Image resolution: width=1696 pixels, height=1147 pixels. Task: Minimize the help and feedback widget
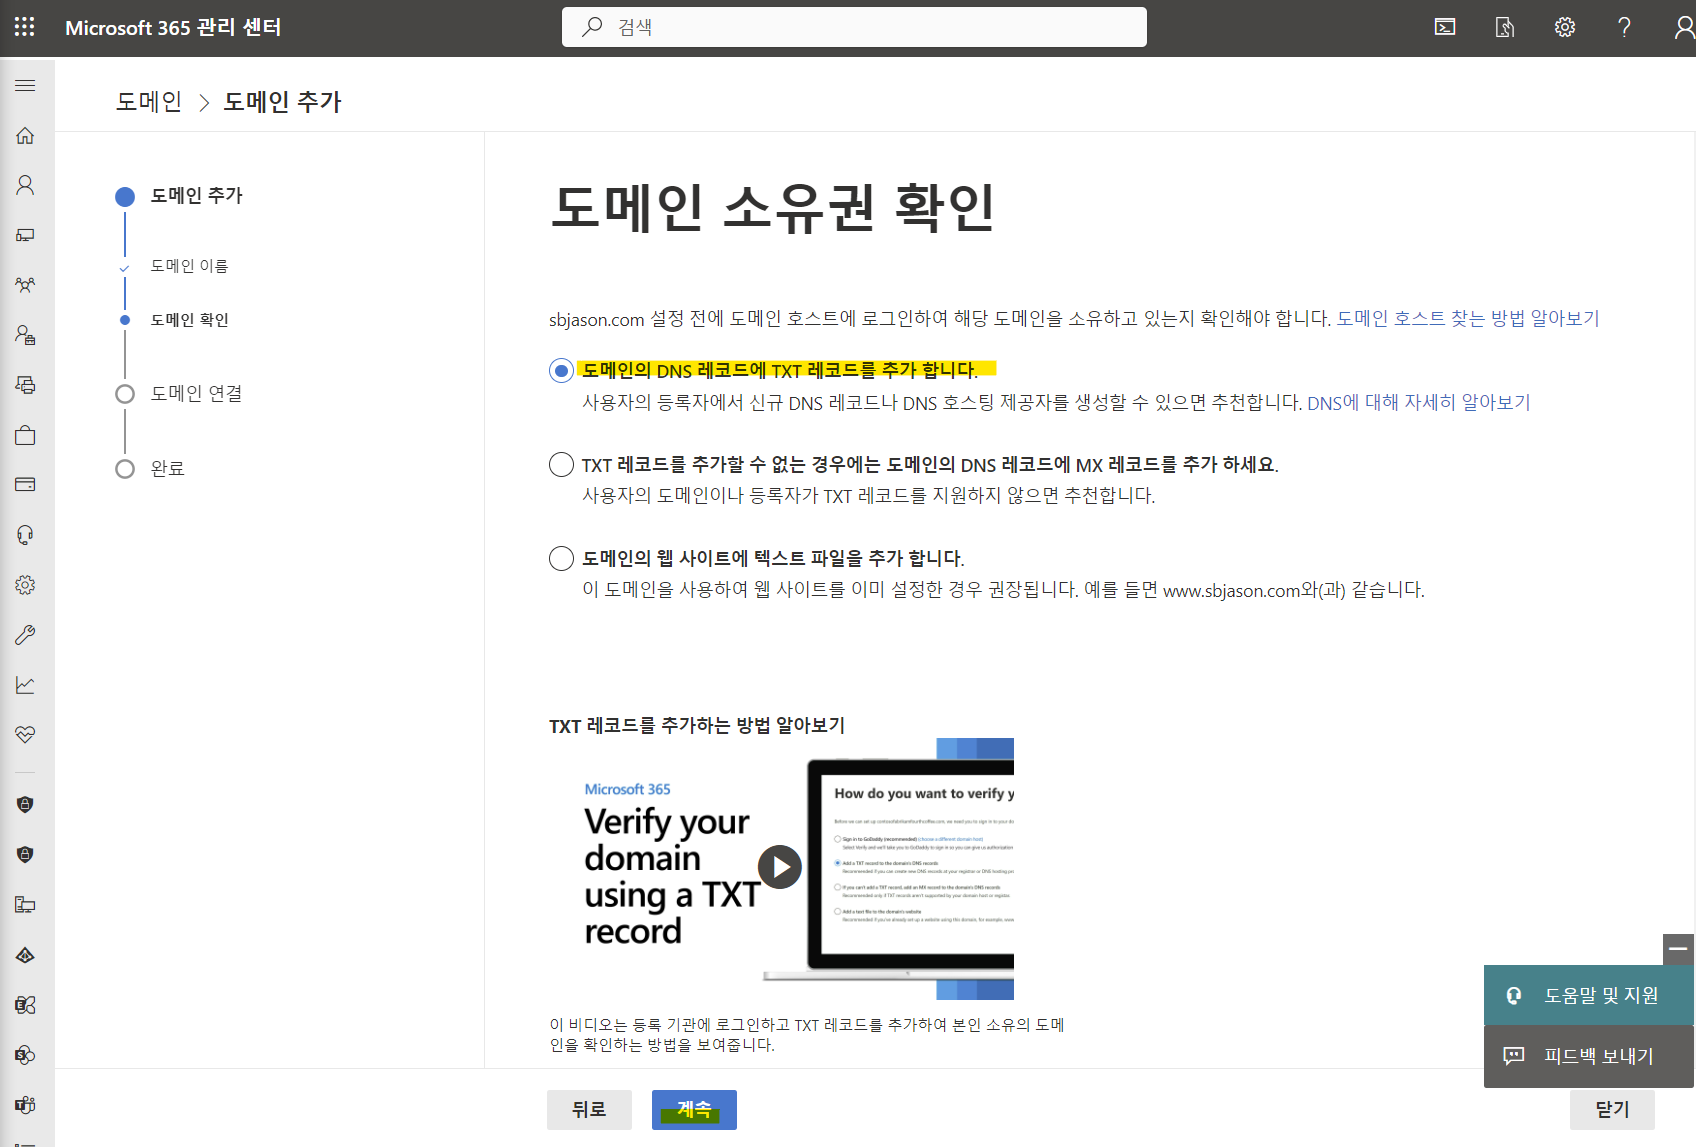pos(1678,949)
